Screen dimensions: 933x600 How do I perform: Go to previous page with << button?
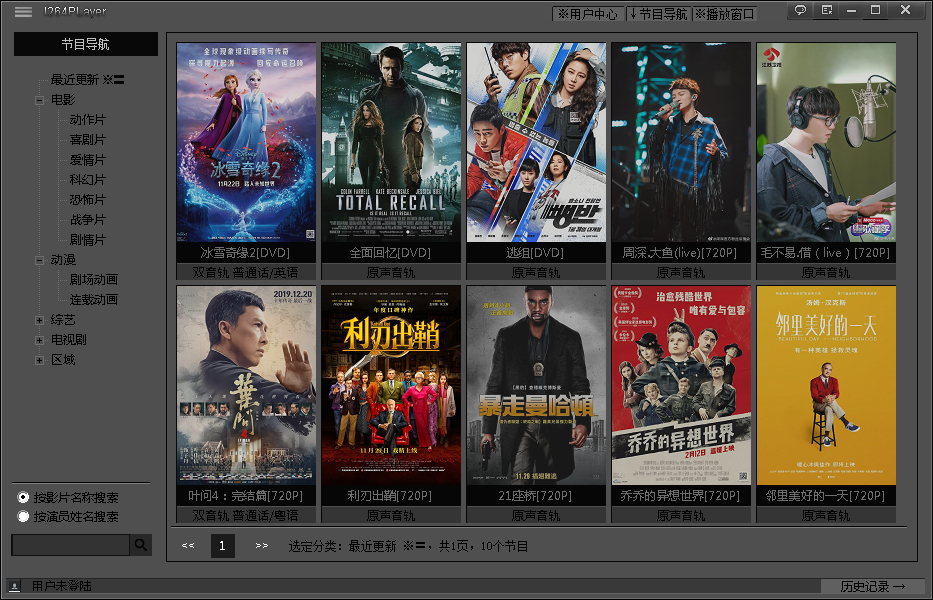(188, 545)
